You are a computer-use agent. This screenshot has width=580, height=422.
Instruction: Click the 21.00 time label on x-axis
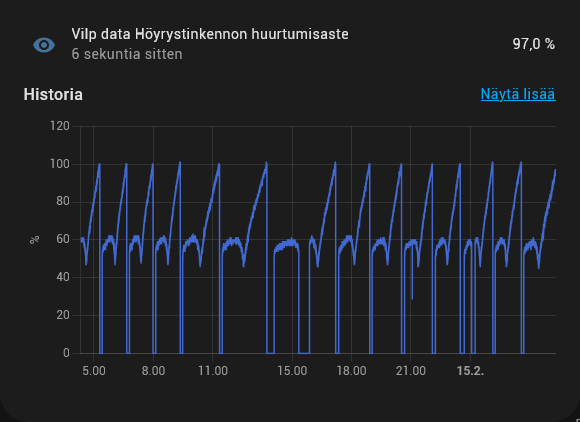click(x=411, y=371)
